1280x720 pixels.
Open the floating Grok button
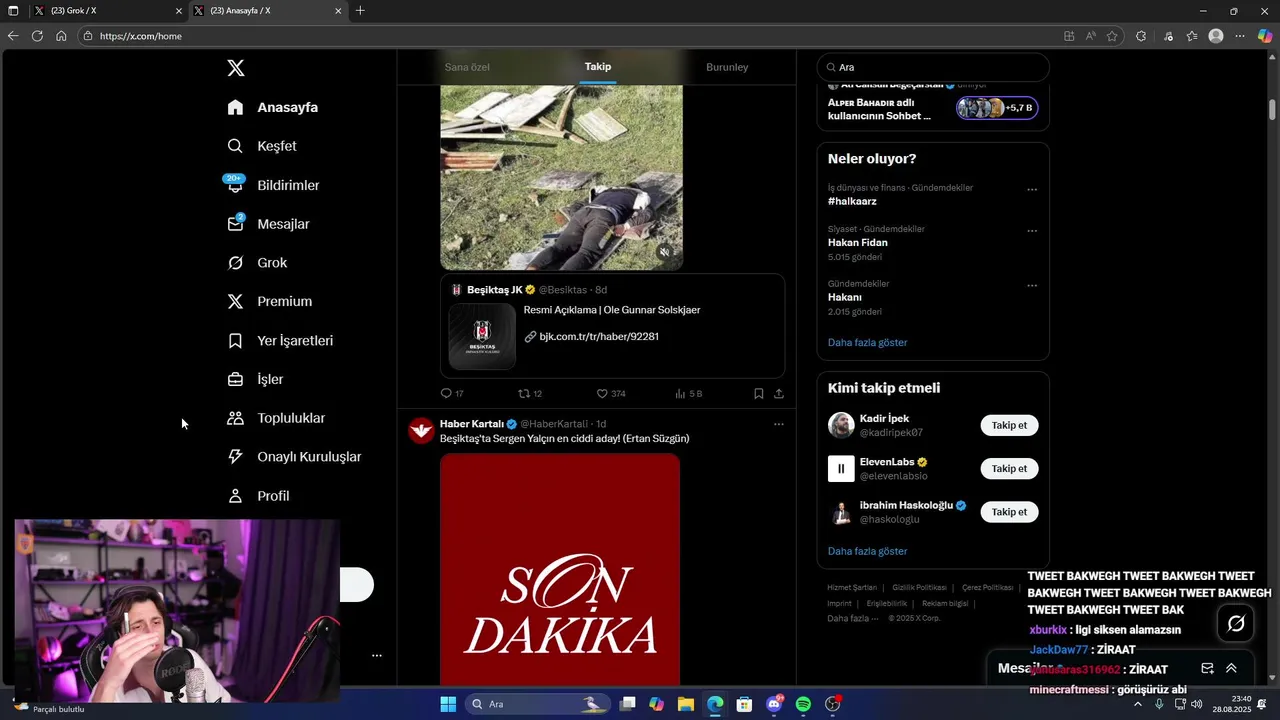point(1236,624)
